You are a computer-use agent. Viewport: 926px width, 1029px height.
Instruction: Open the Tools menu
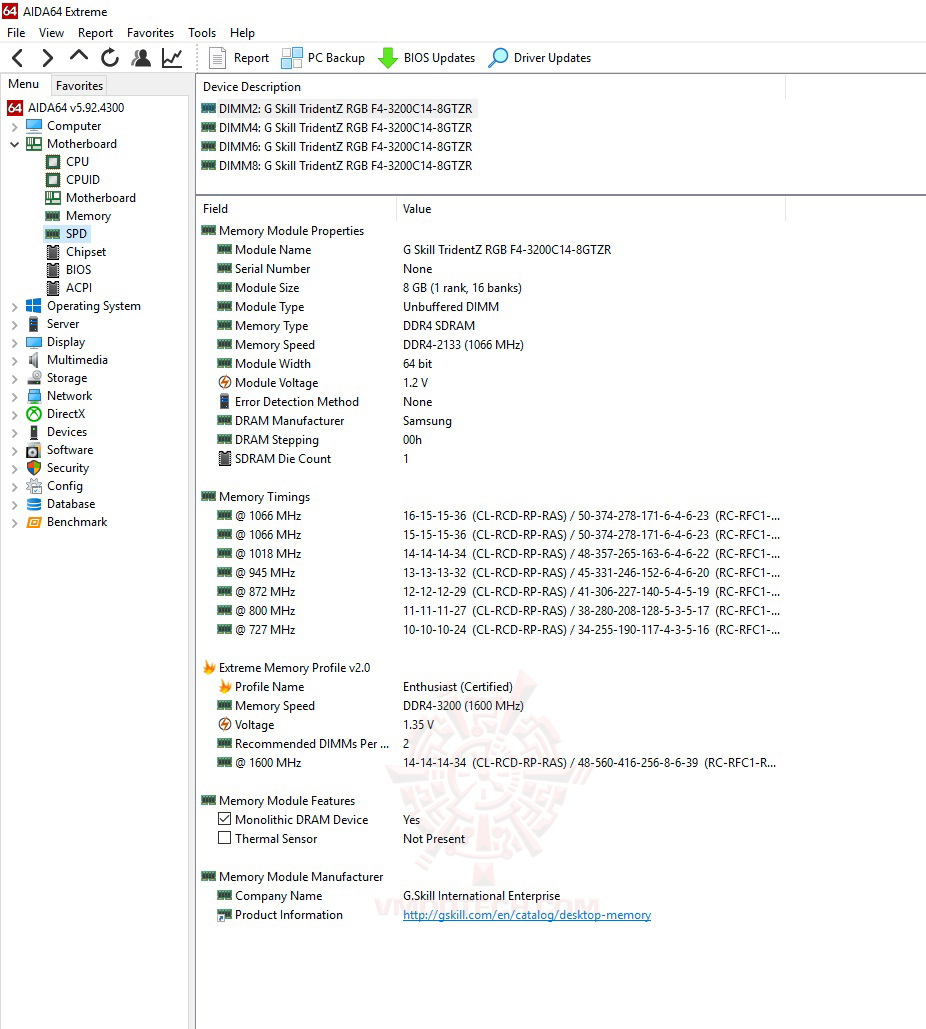point(202,32)
